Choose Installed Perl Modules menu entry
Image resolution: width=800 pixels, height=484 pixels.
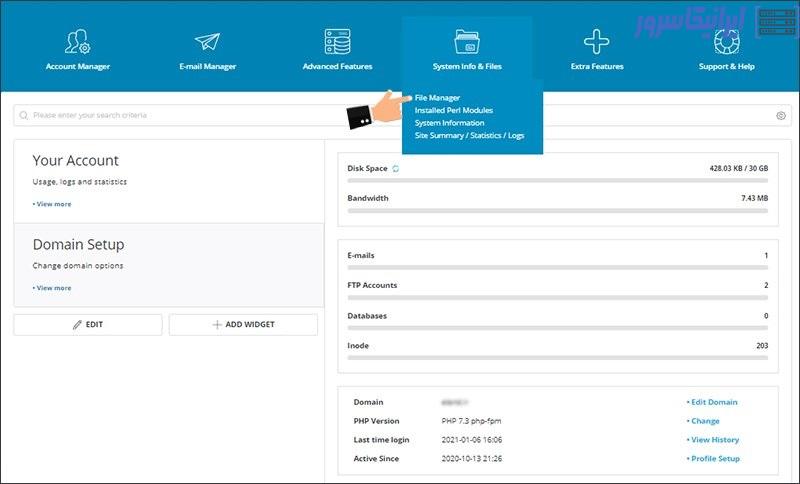[x=453, y=110]
